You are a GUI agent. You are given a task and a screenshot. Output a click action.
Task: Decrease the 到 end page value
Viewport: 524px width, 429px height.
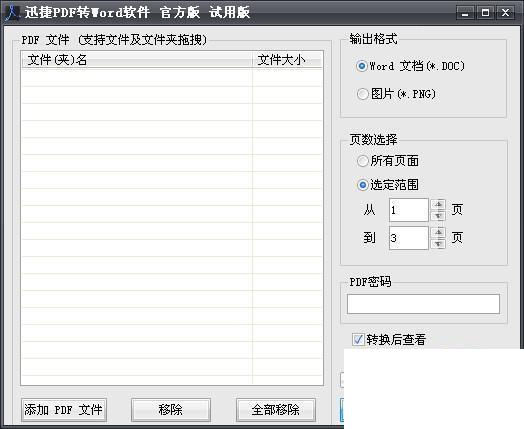click(438, 244)
